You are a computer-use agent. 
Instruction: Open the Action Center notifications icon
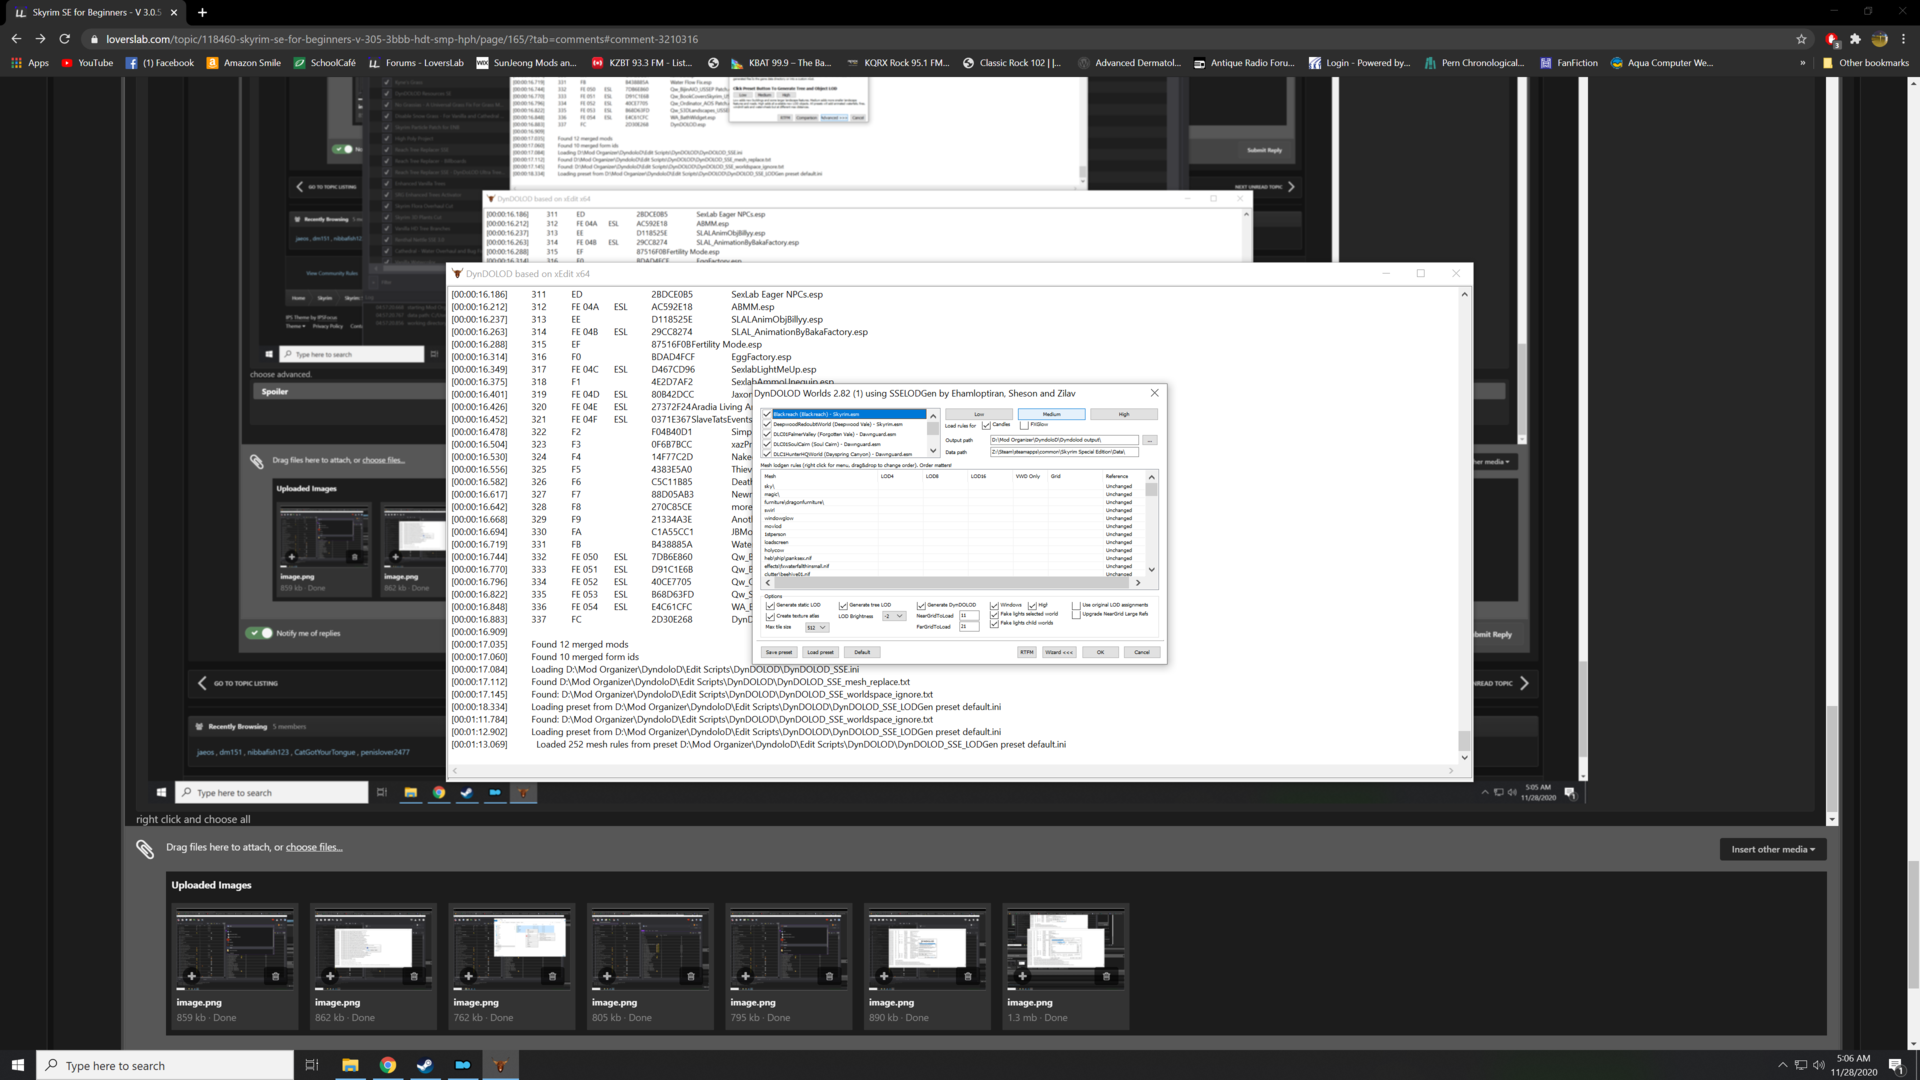[1895, 1065]
